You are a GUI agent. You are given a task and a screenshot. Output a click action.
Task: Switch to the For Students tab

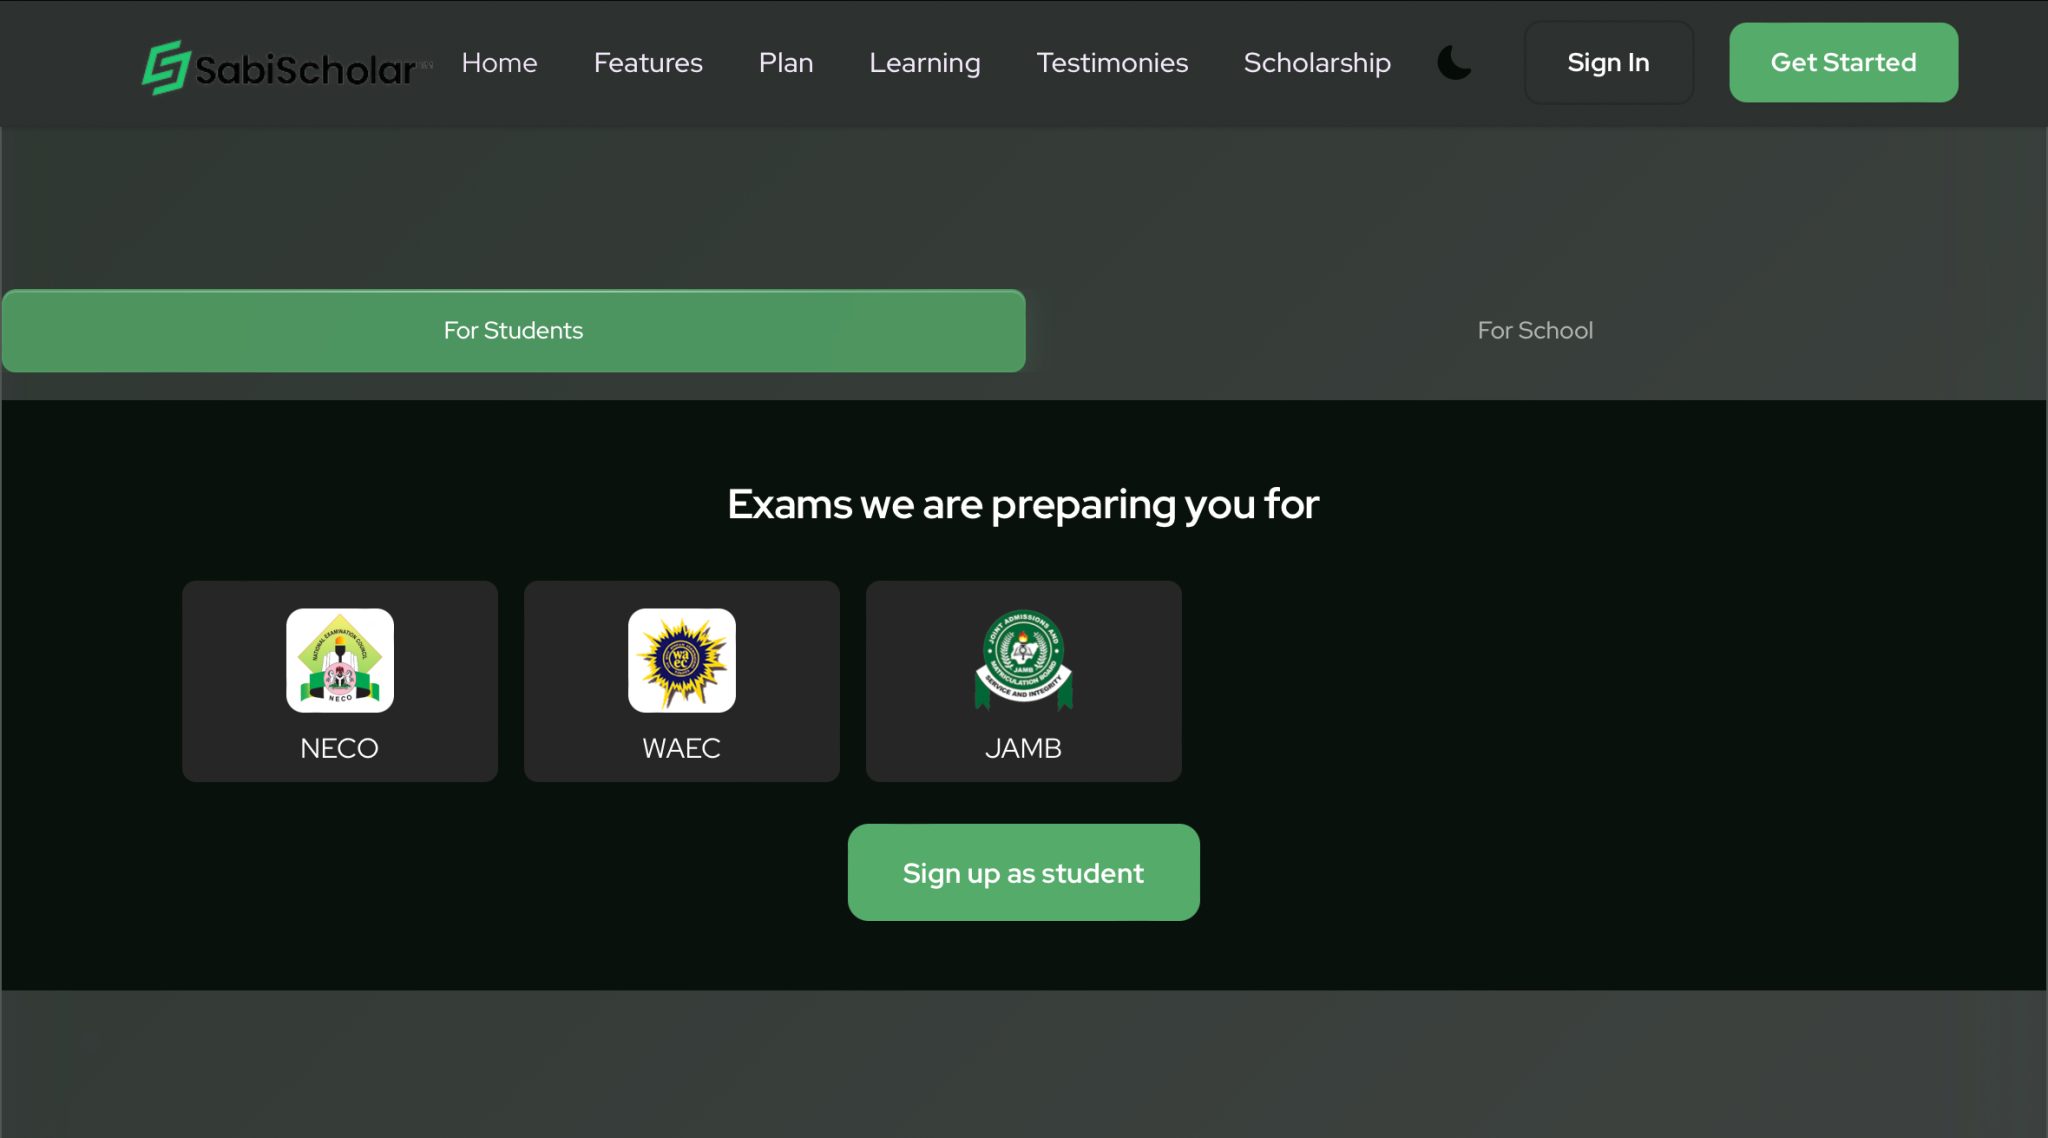tap(514, 331)
